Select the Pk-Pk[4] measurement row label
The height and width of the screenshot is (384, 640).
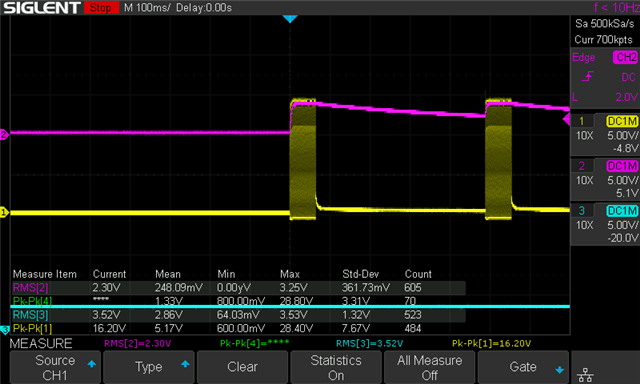point(32,301)
